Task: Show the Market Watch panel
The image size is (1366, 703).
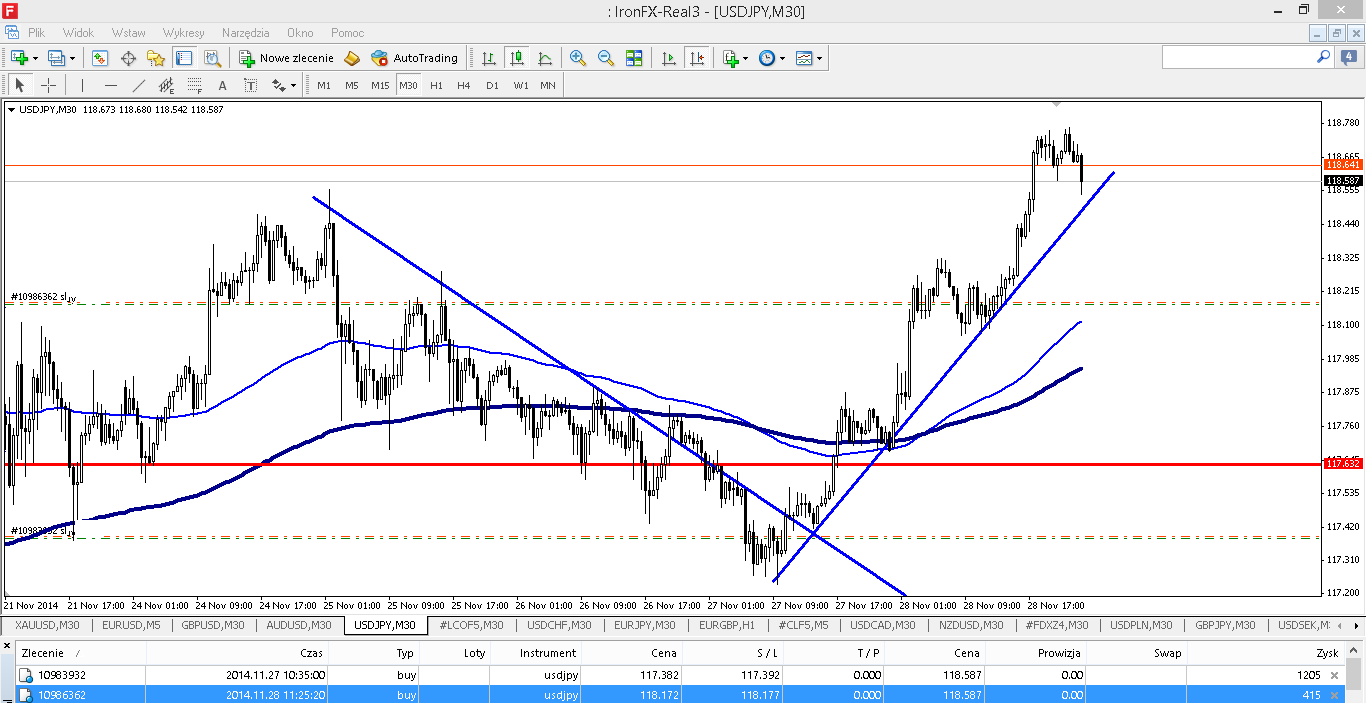Action: [x=100, y=58]
